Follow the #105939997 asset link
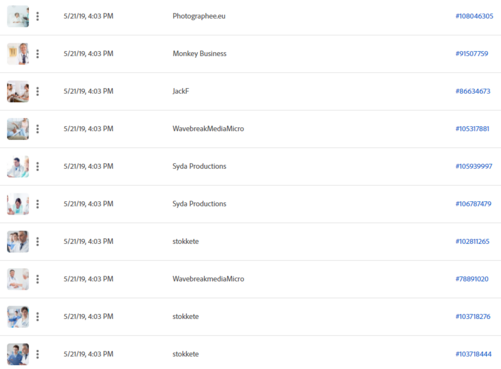501x369 pixels. point(474,166)
